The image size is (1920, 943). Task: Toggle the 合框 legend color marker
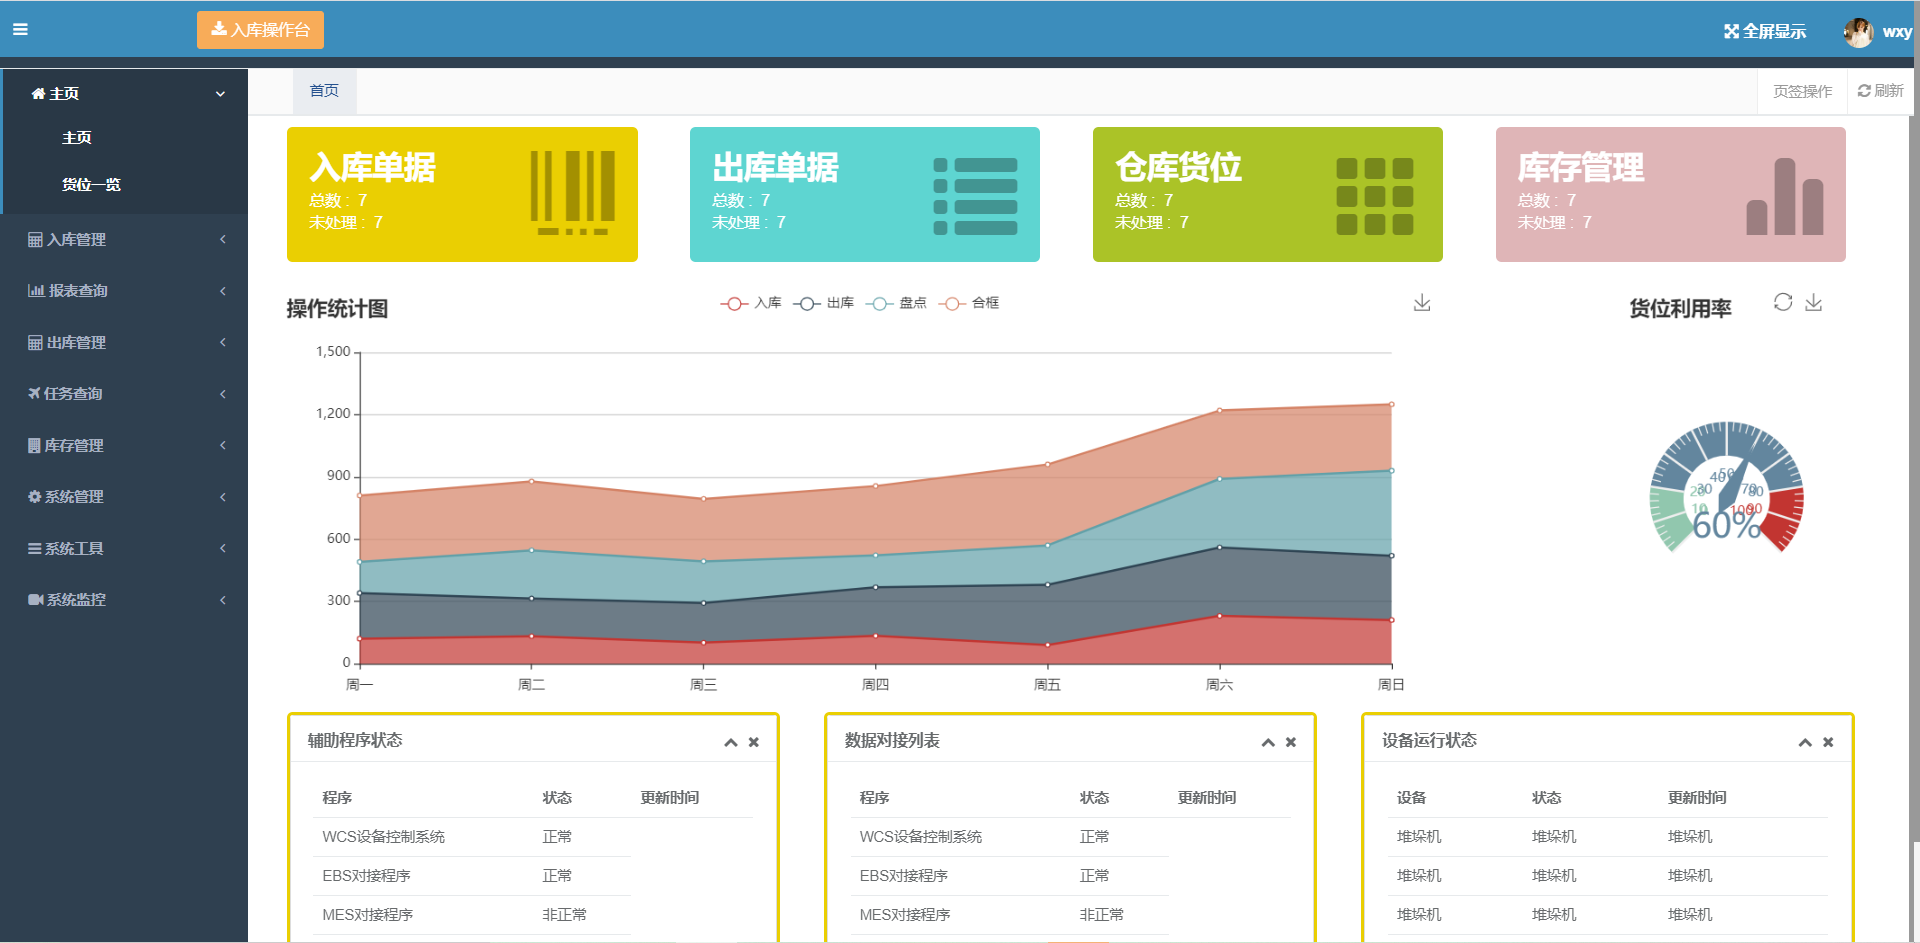pyautogui.click(x=952, y=304)
